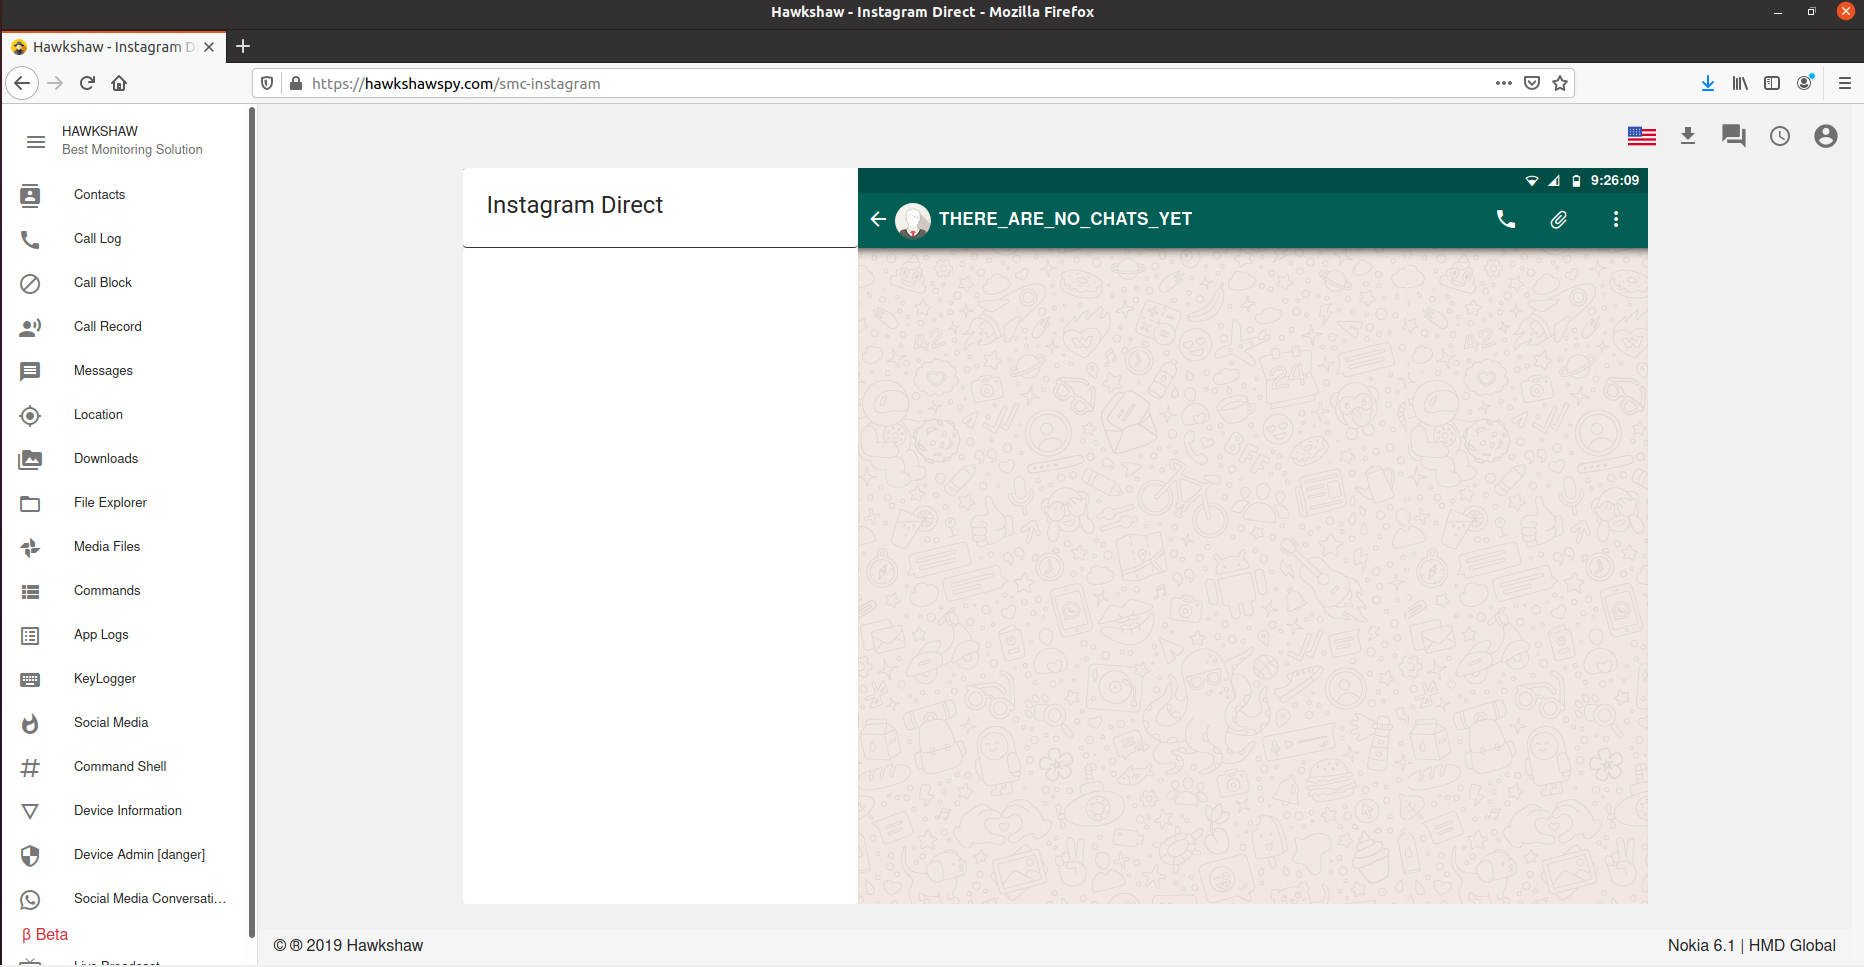
Task: Click the Command Shell hash icon
Action: (30, 768)
